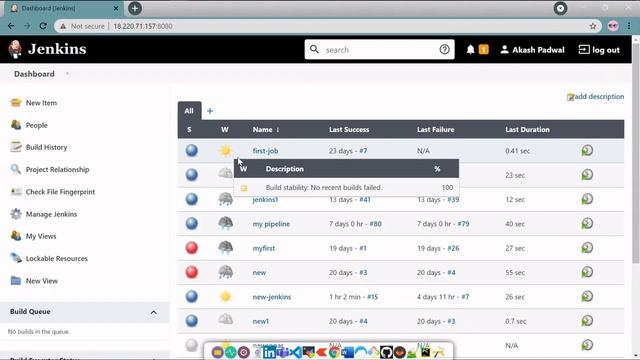Add a new view with the plus tab

(210, 111)
